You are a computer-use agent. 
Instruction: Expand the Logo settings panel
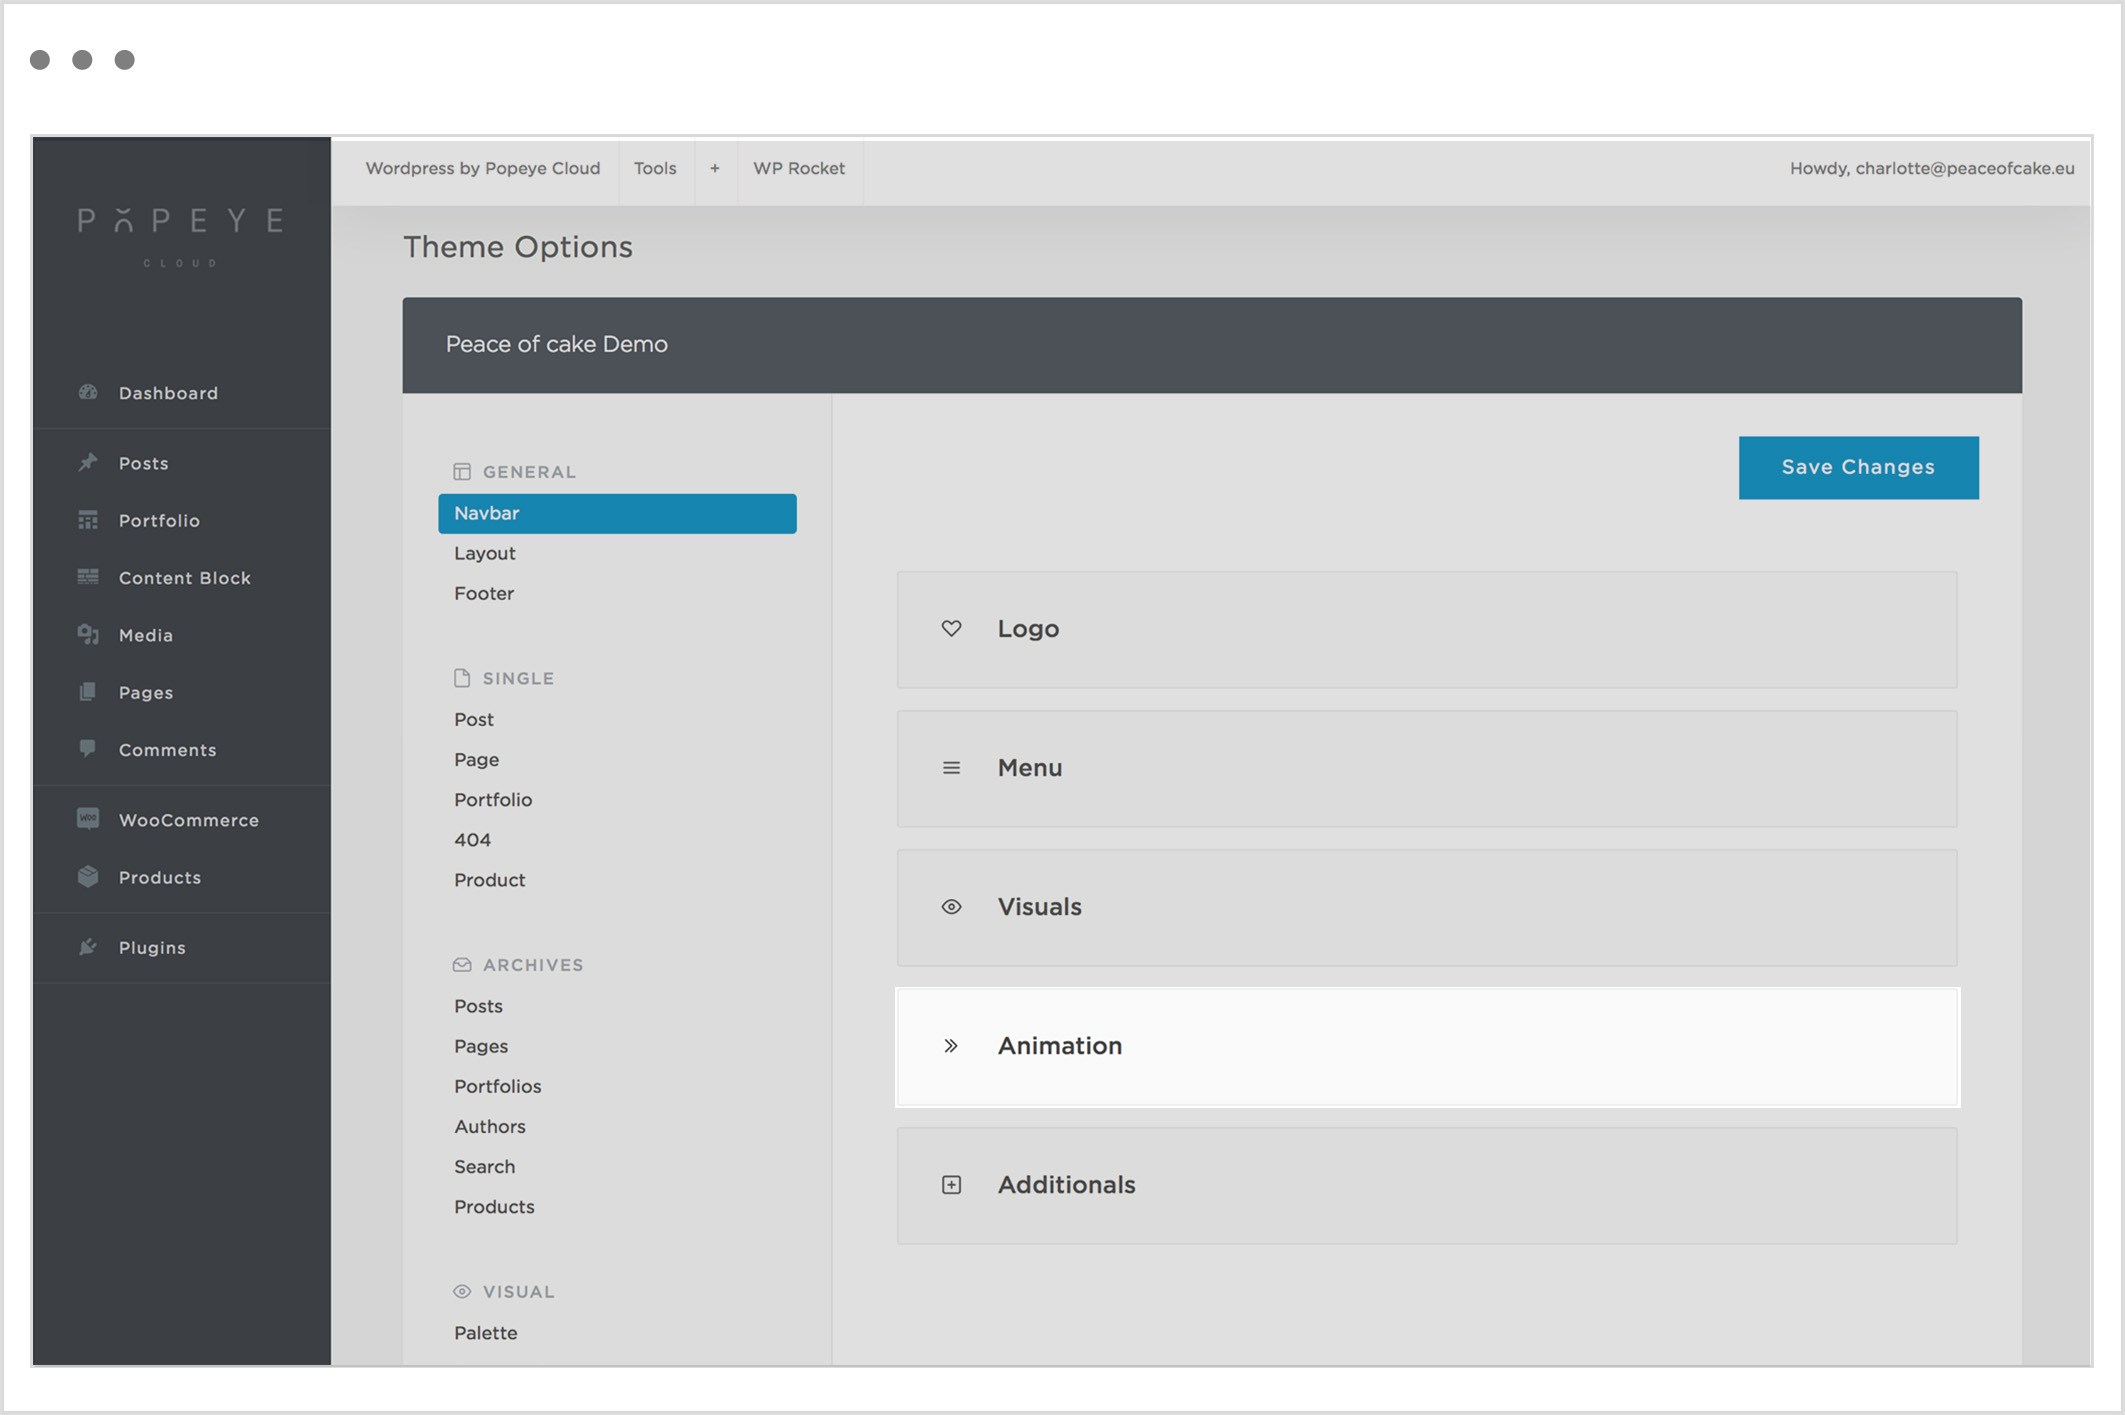click(1427, 630)
